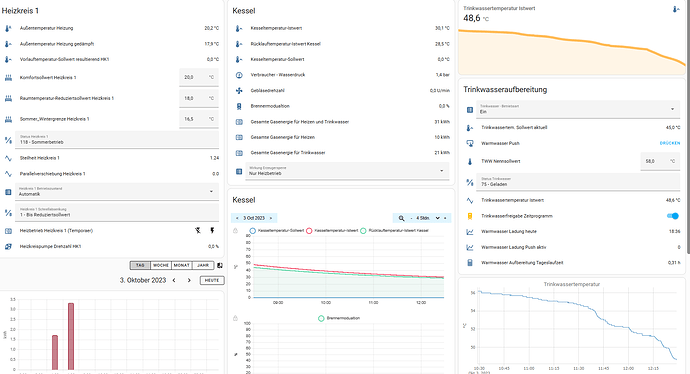This screenshot has width=690, height=374.
Task: Click fan icon beside Gebläsedrehzahl
Action: tap(239, 90)
